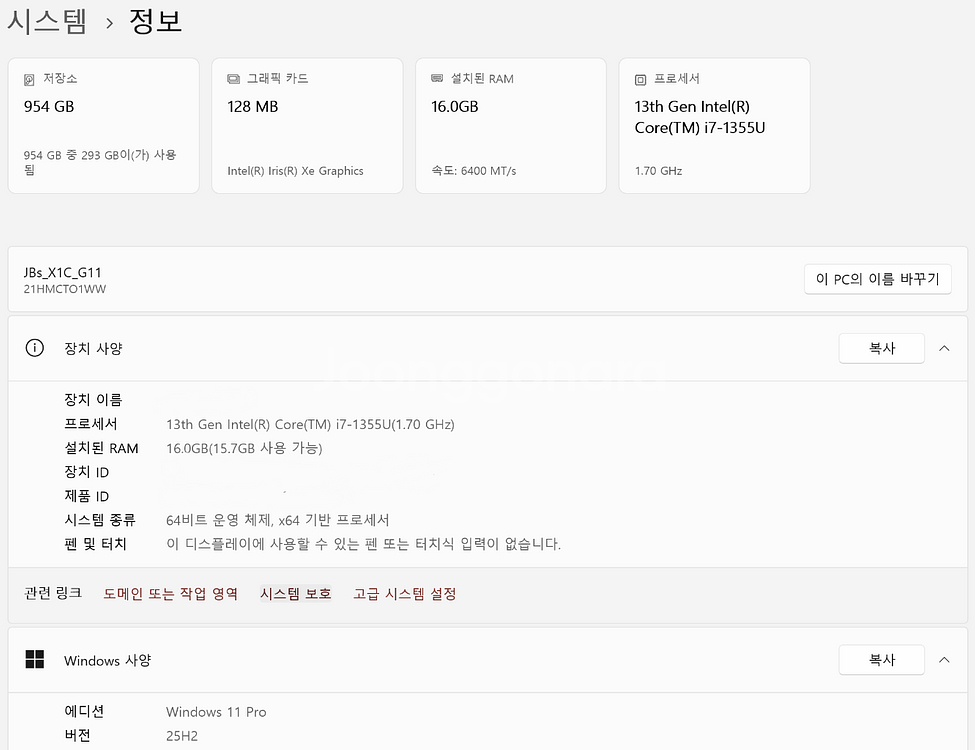Viewport: 975px width, 750px height.
Task: Open the 시스템 보호 link
Action: click(x=295, y=594)
